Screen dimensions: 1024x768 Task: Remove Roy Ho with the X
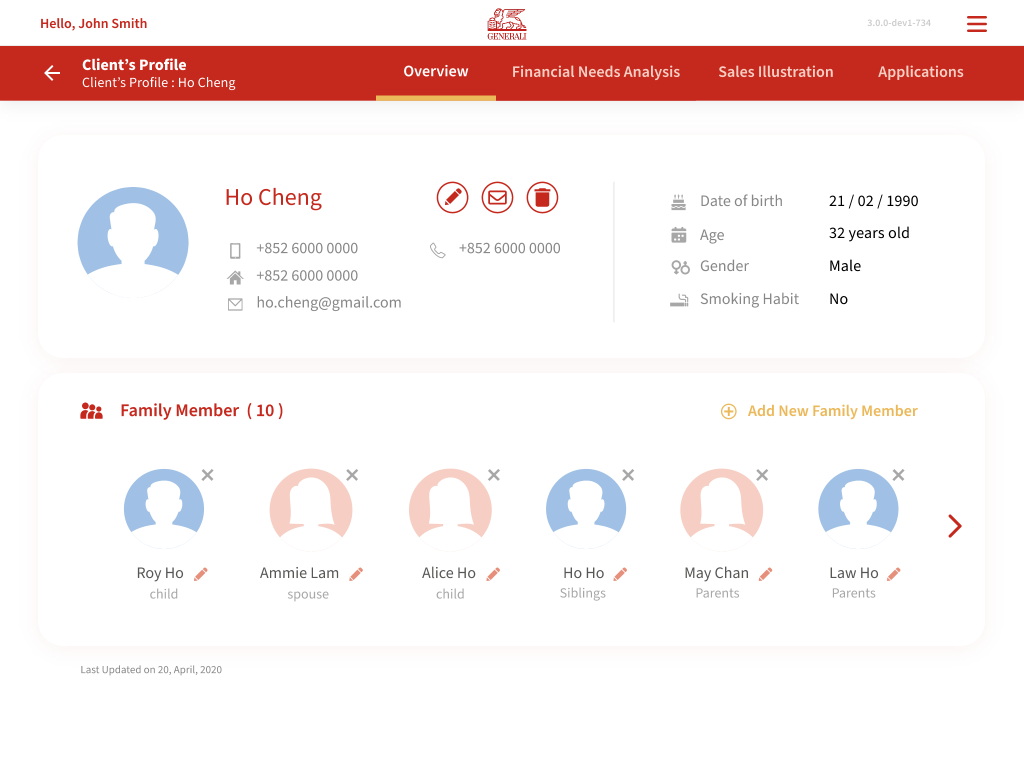(208, 475)
